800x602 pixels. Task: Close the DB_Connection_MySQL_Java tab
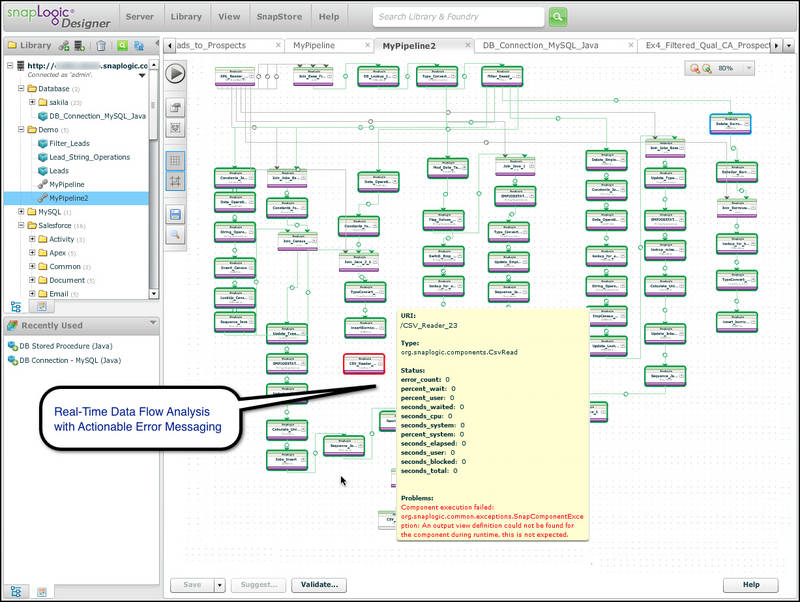point(631,45)
